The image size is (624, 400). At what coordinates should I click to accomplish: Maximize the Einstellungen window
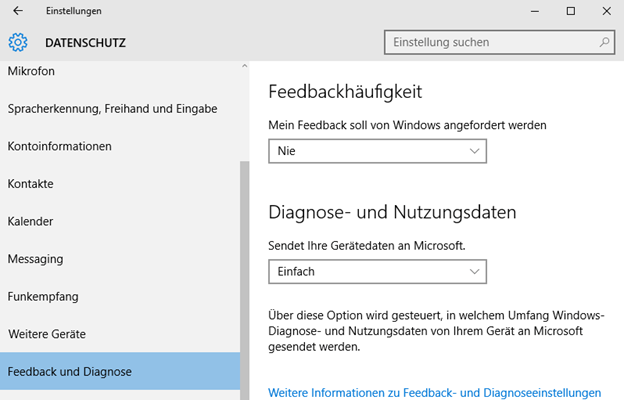pyautogui.click(x=571, y=11)
